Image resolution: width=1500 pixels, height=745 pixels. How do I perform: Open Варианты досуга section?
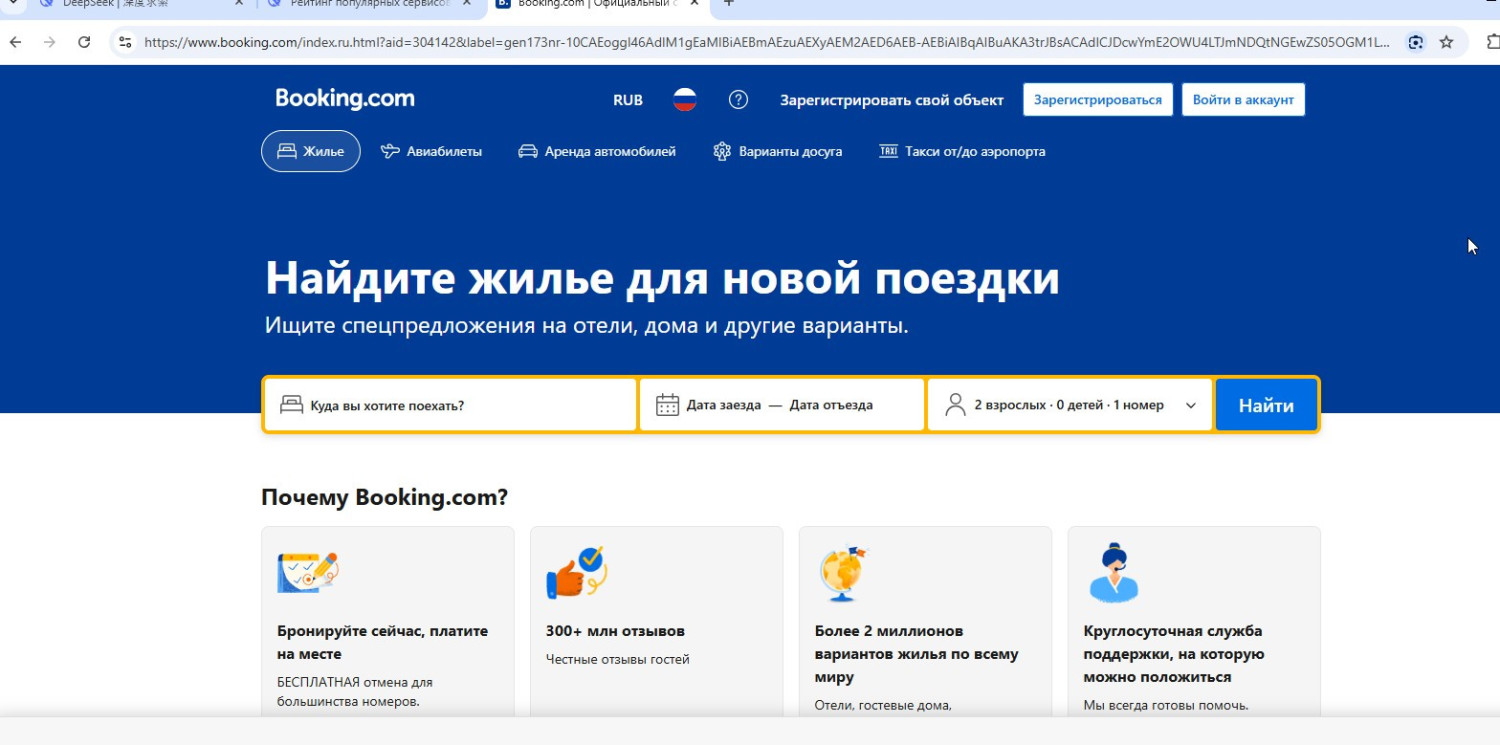coord(777,152)
